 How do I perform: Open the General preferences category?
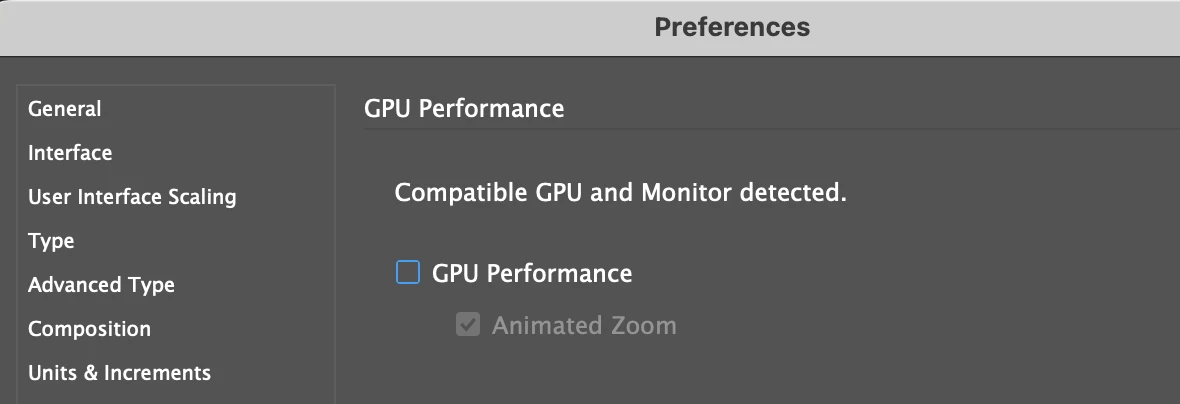pos(65,109)
